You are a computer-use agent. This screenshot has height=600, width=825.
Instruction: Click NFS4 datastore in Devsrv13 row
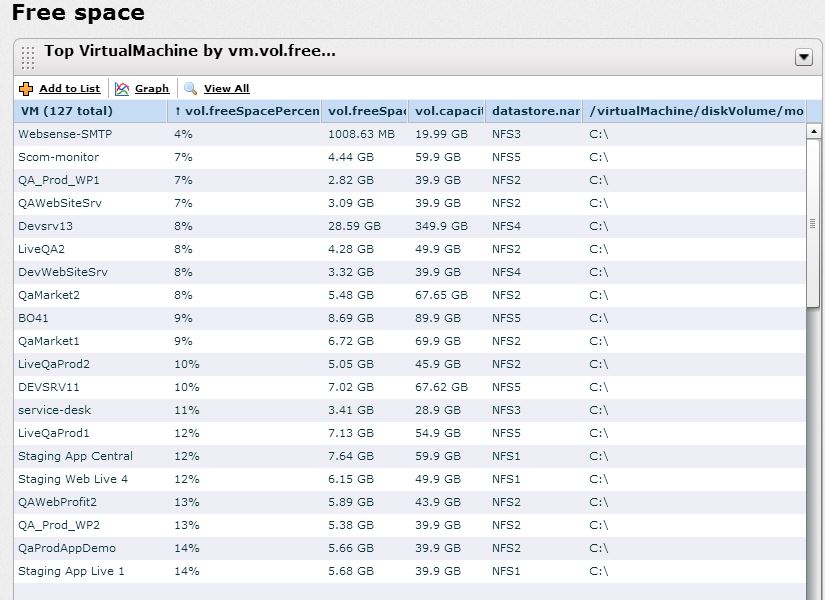(506, 226)
